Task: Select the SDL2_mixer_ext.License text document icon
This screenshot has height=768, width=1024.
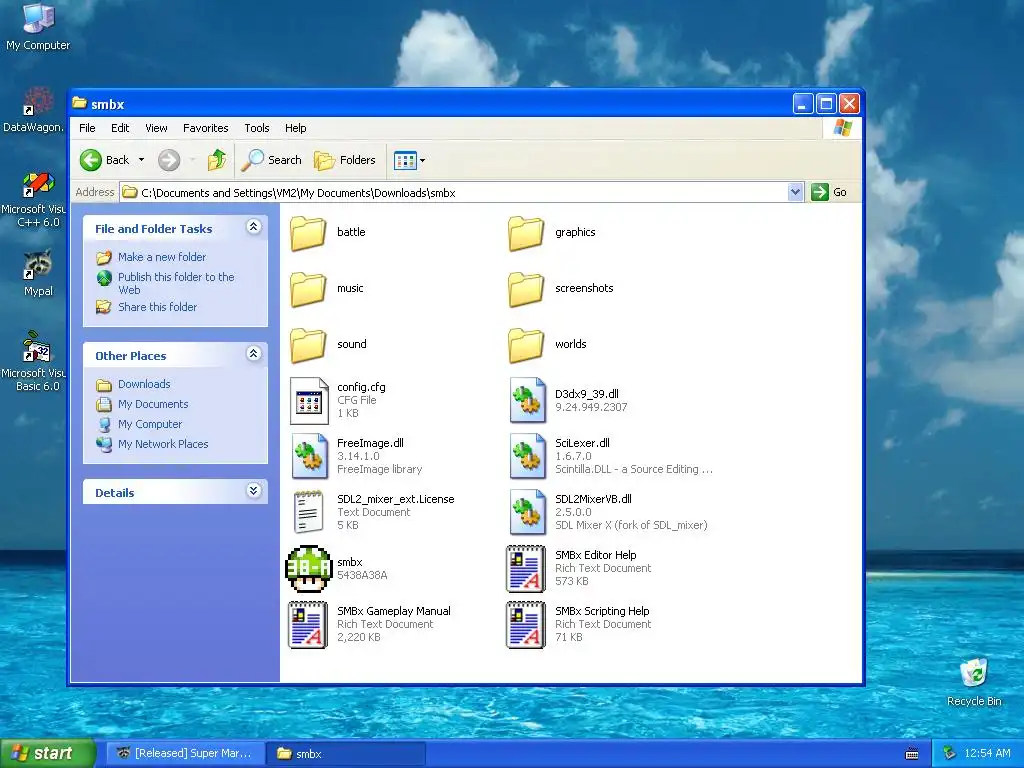Action: pyautogui.click(x=308, y=512)
